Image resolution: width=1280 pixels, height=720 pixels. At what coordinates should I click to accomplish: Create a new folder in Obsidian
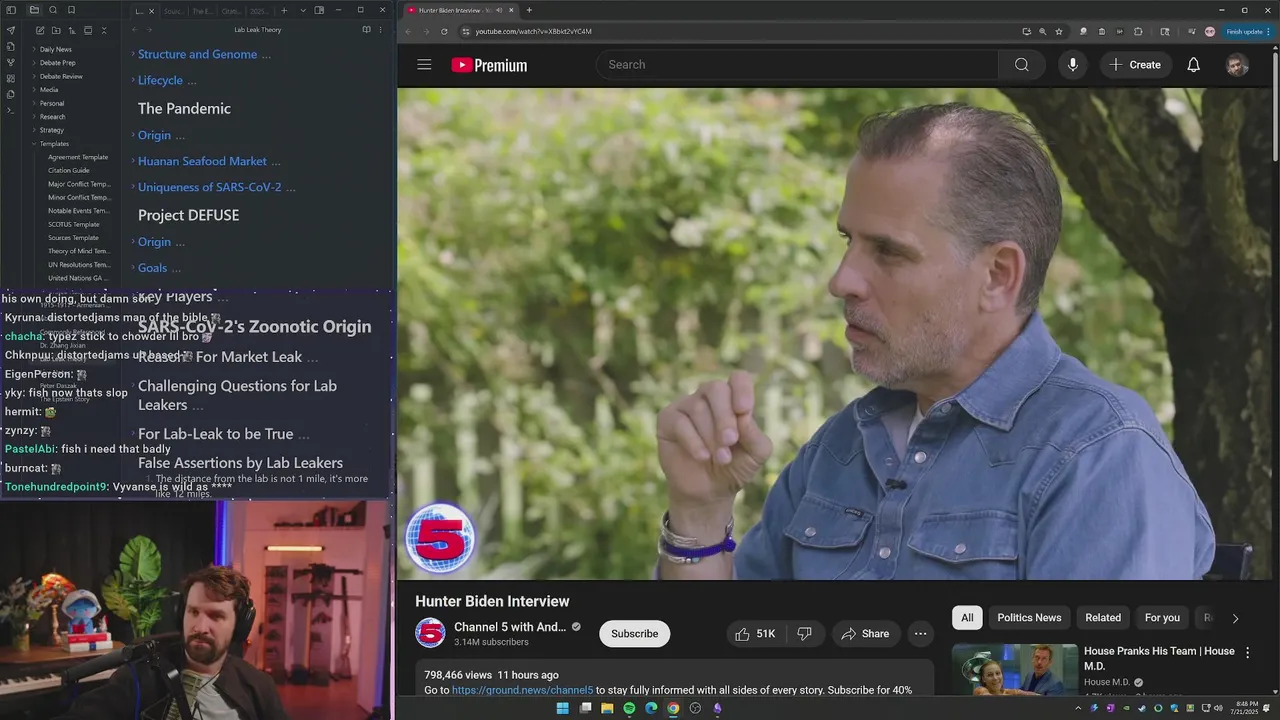[x=56, y=30]
